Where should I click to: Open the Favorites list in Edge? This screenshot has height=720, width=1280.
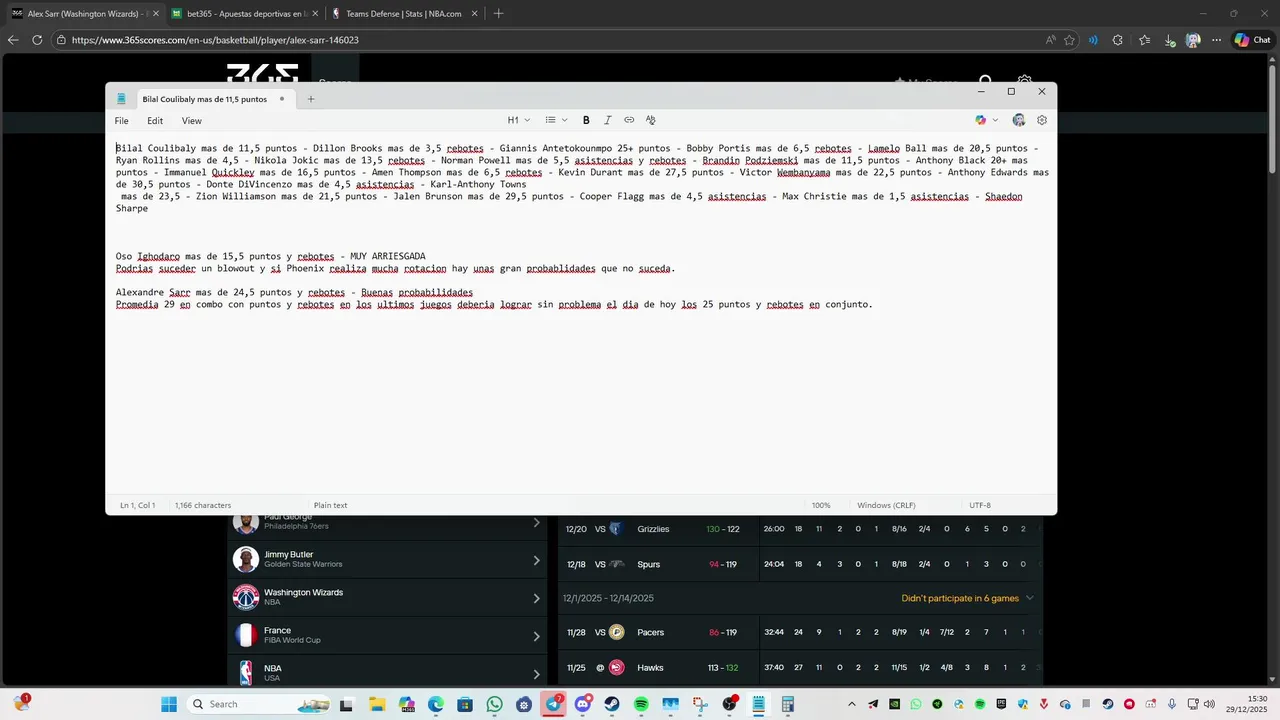coord(1144,40)
